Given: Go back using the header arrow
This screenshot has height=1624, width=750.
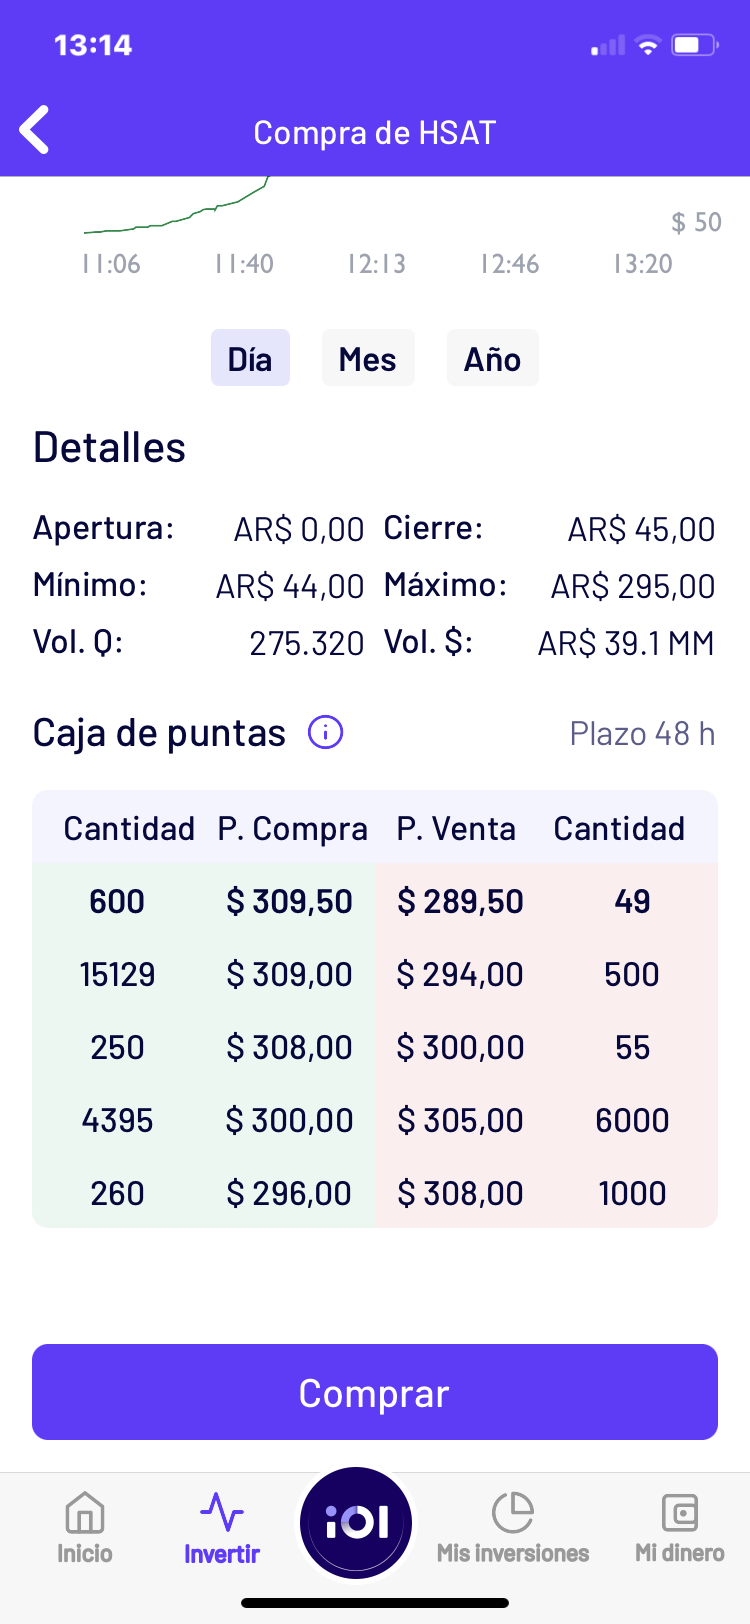Looking at the screenshot, I should [x=35, y=130].
